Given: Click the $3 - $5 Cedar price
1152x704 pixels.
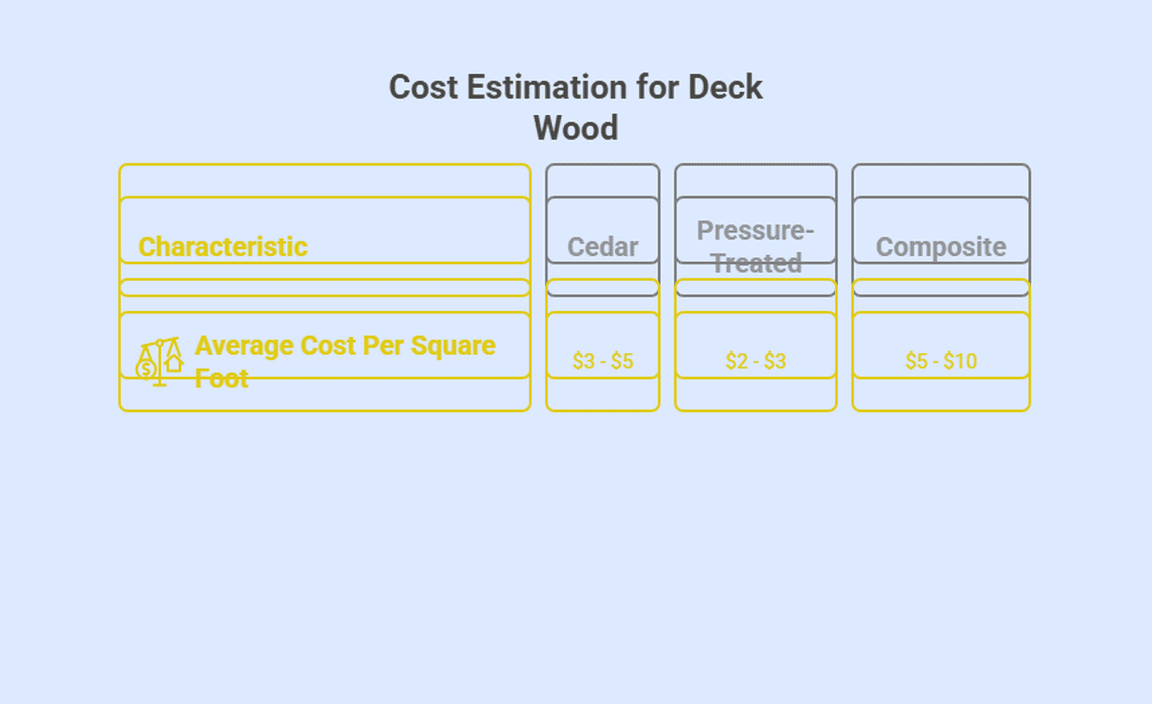Looking at the screenshot, I should click(602, 361).
